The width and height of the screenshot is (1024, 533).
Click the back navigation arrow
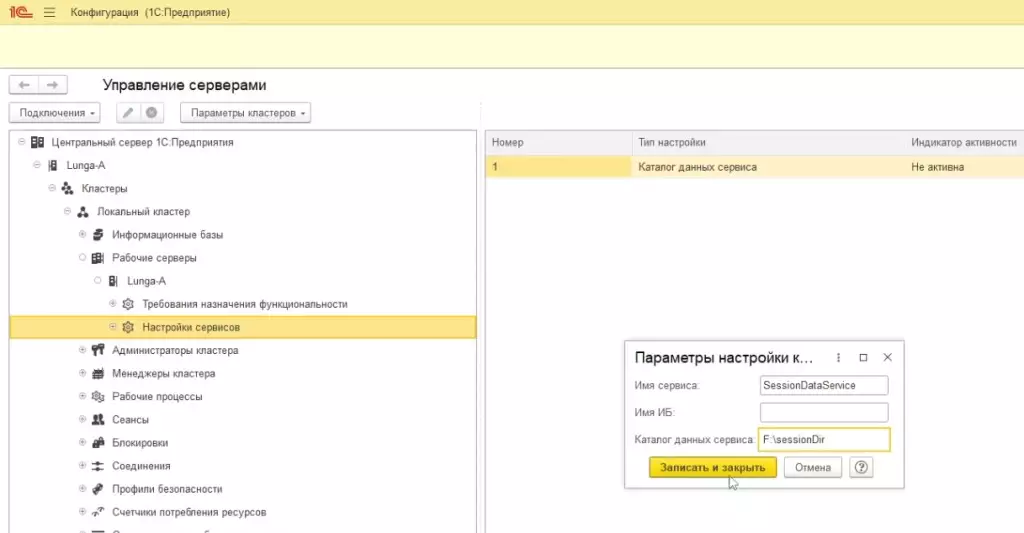click(24, 85)
